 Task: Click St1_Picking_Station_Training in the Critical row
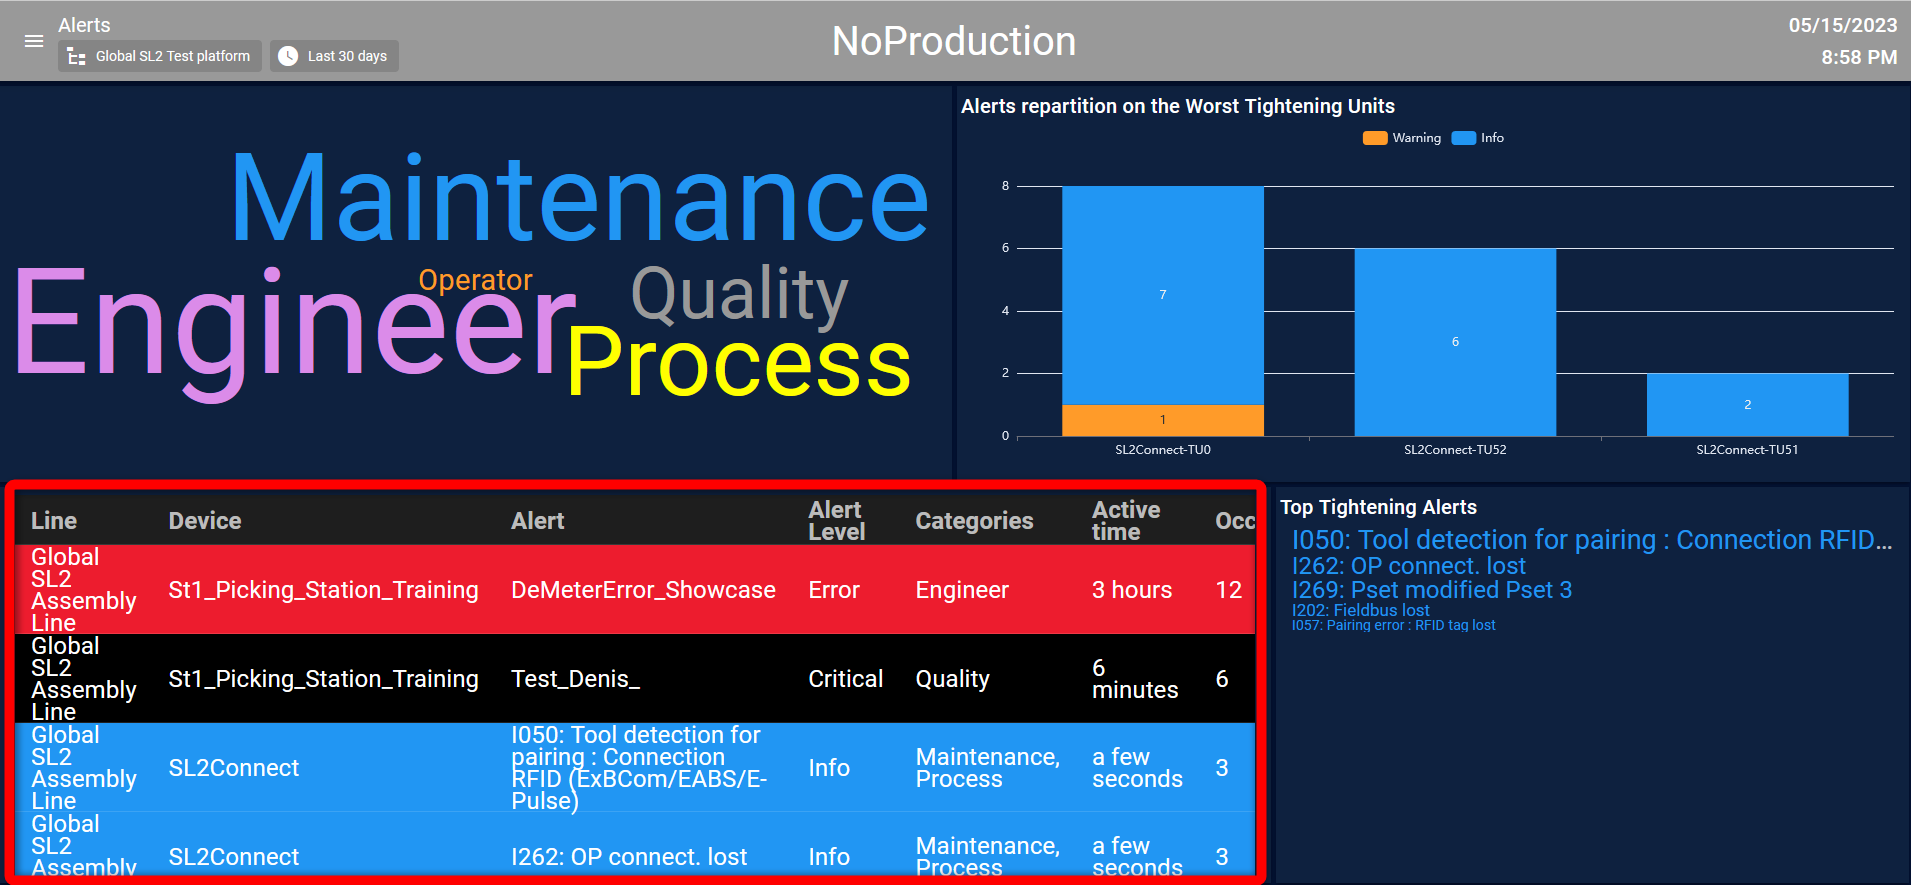click(x=323, y=679)
